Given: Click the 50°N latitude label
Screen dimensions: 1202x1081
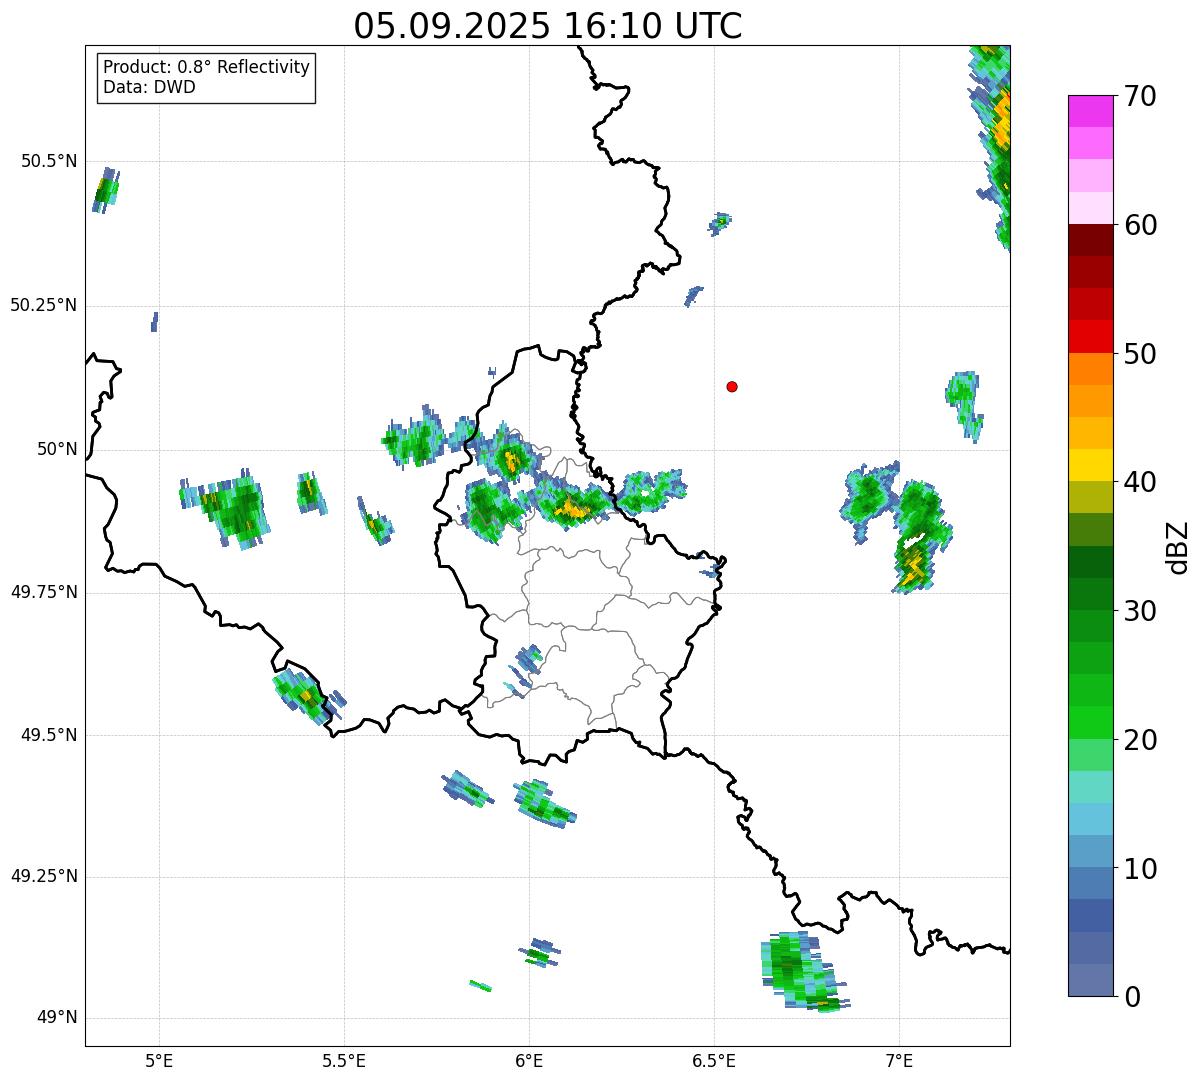Looking at the screenshot, I should (57, 449).
